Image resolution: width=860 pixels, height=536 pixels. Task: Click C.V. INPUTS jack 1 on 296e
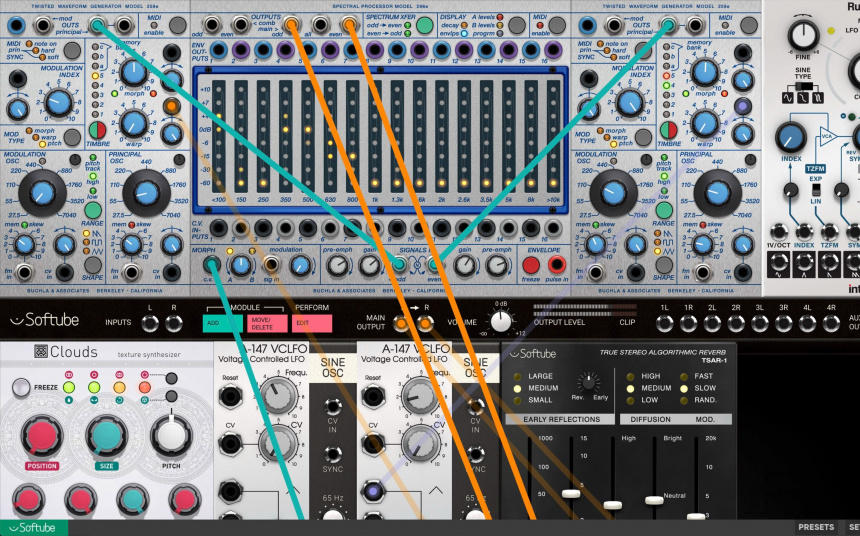click(x=219, y=228)
